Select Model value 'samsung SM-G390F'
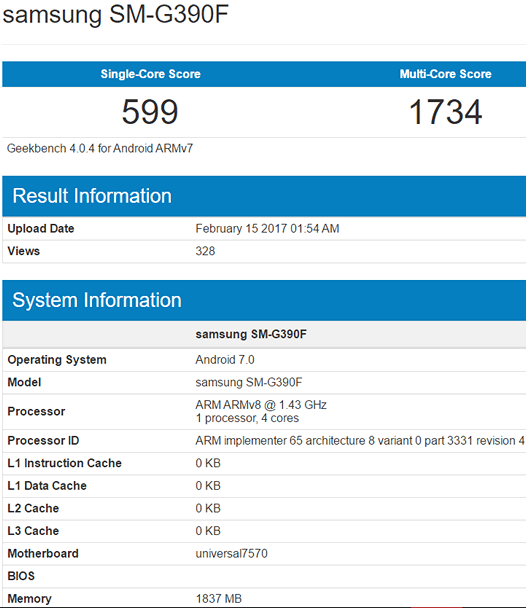The height and width of the screenshot is (608, 526). [x=248, y=382]
